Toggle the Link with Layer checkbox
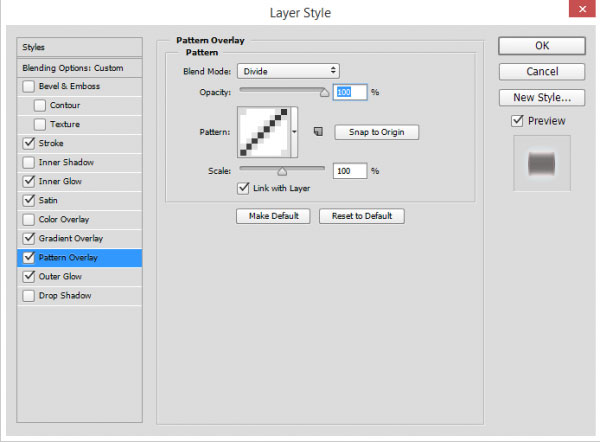 (x=243, y=188)
